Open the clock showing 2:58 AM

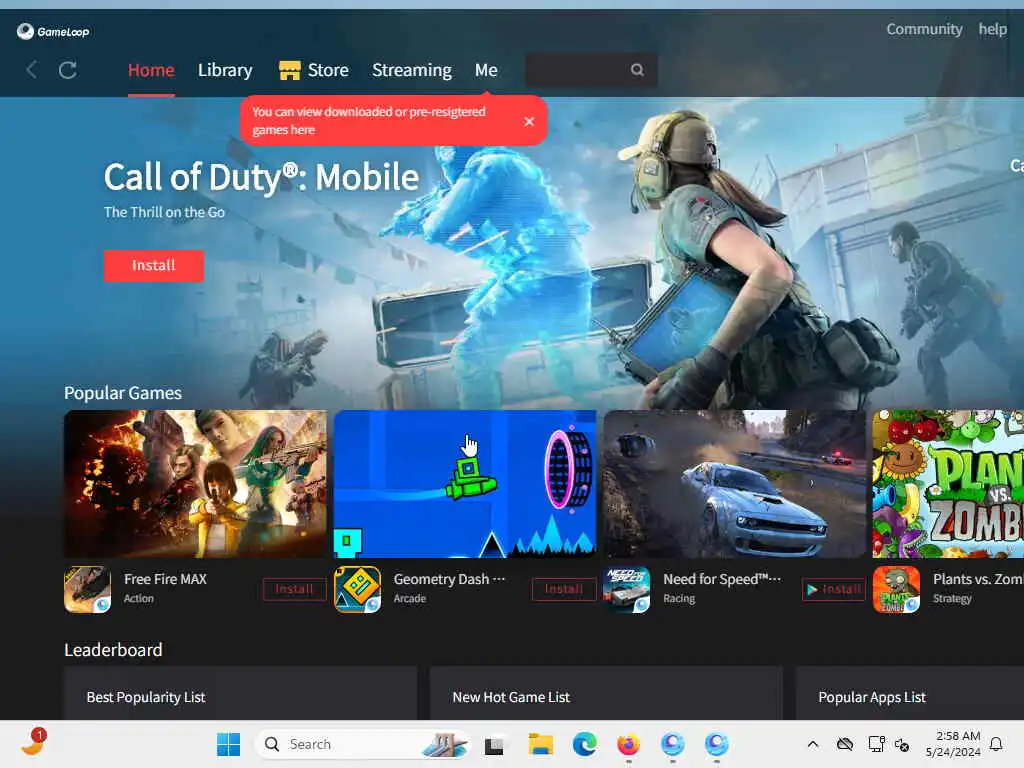pos(953,744)
